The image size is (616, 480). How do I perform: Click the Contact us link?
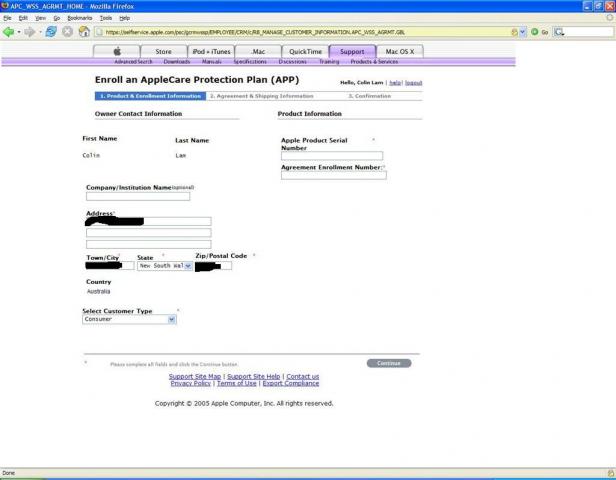pyautogui.click(x=302, y=376)
